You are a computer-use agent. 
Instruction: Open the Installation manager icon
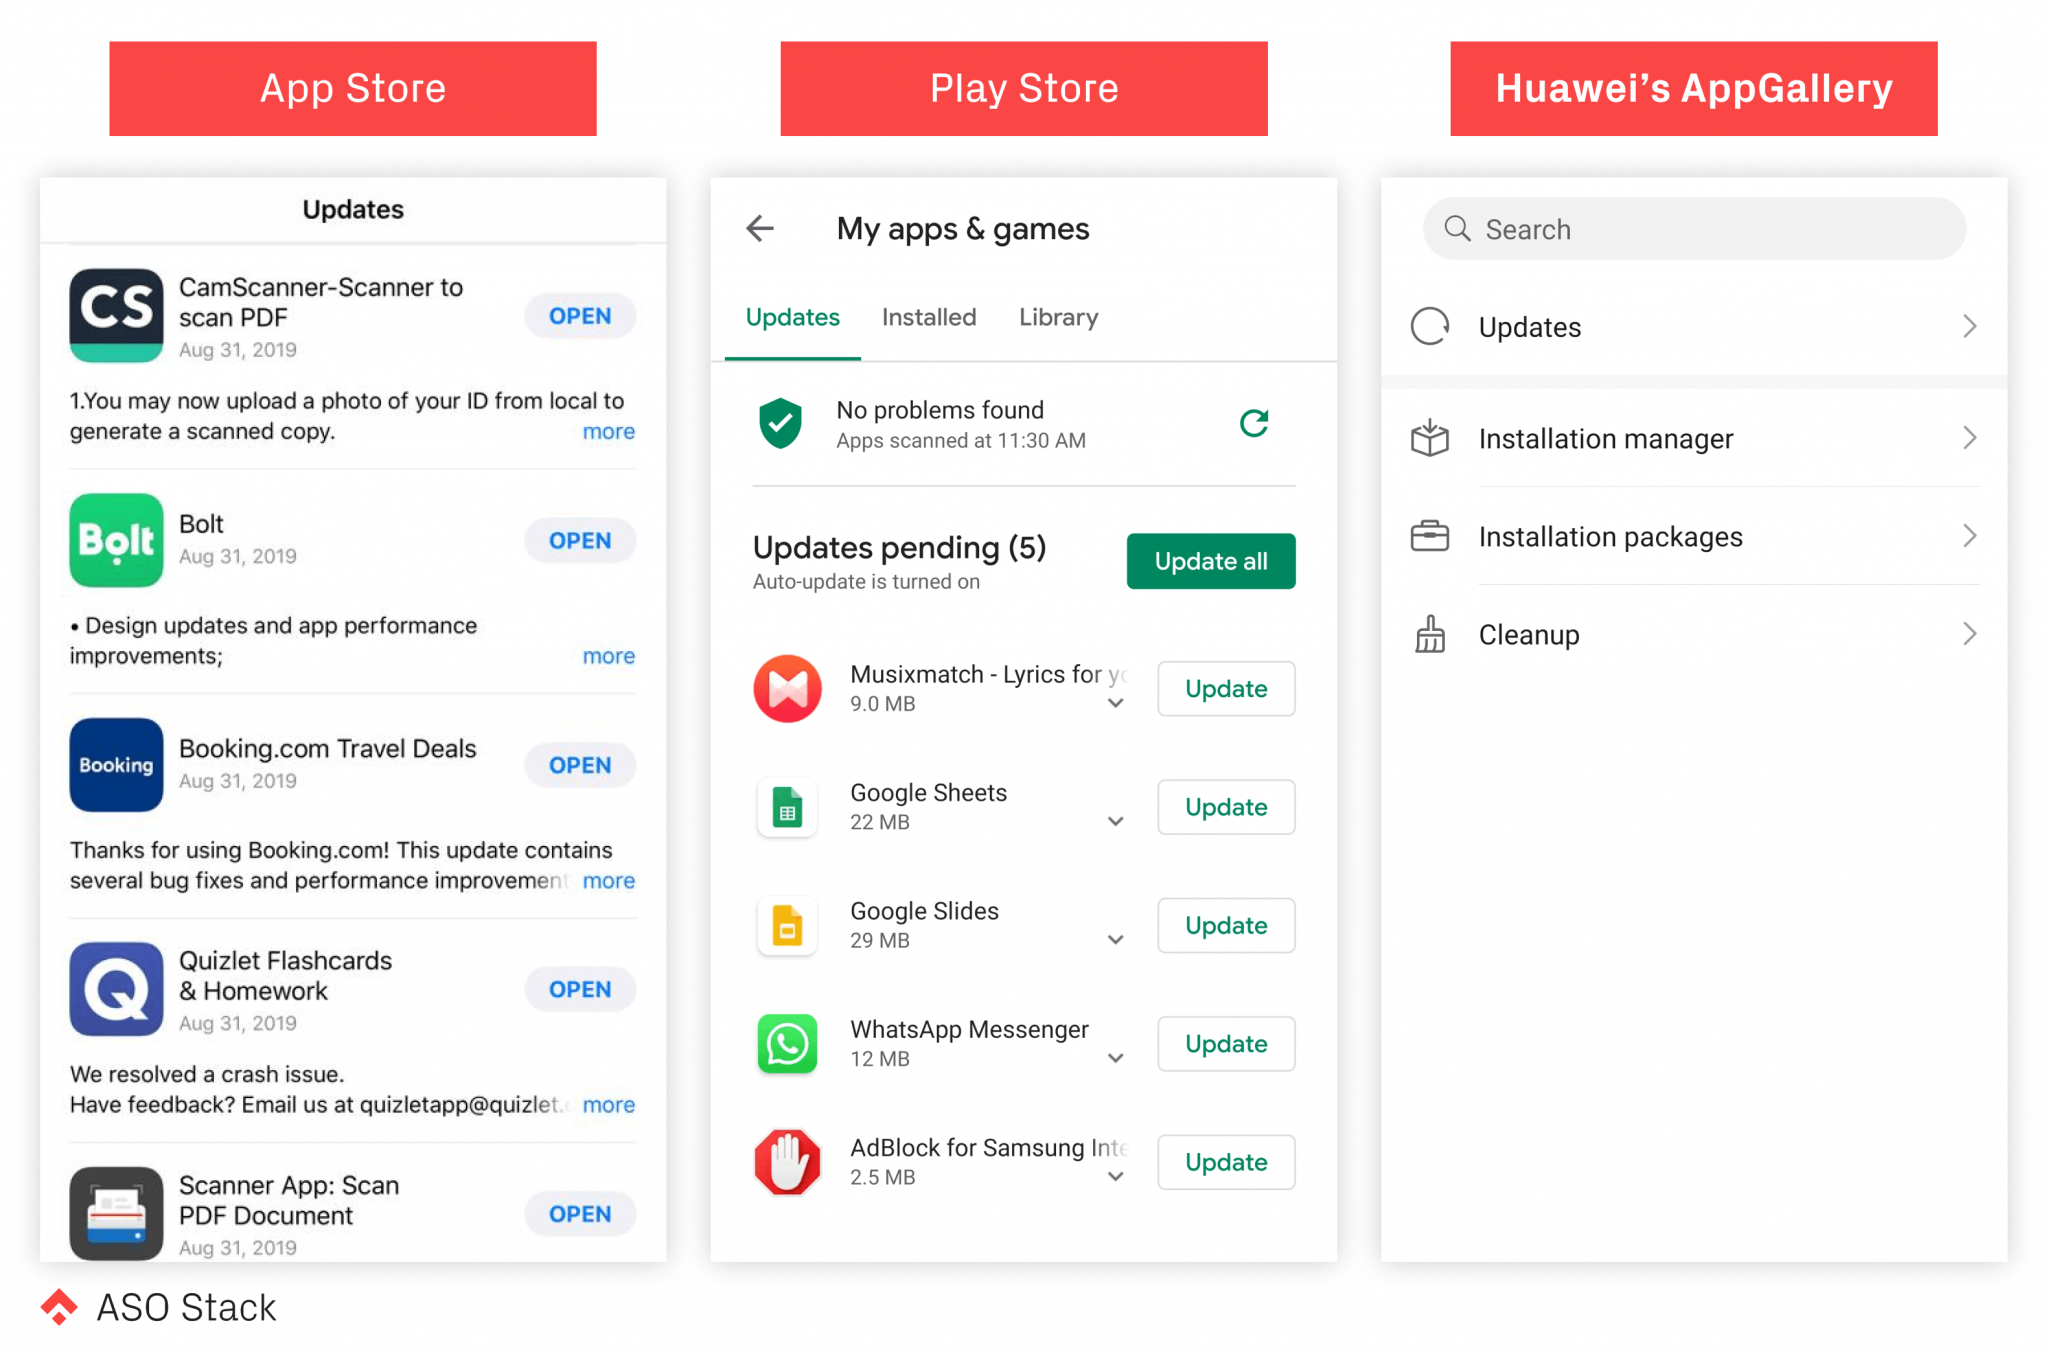coord(1430,438)
